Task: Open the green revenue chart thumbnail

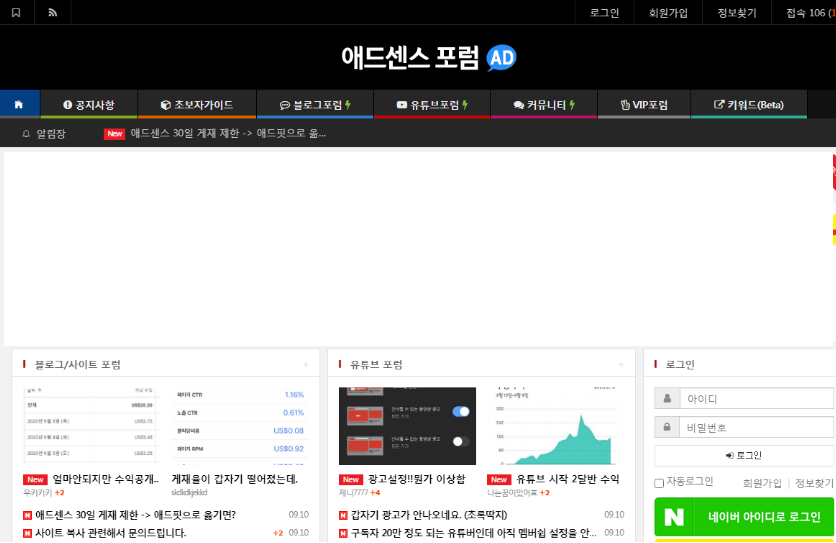Action: (556, 426)
